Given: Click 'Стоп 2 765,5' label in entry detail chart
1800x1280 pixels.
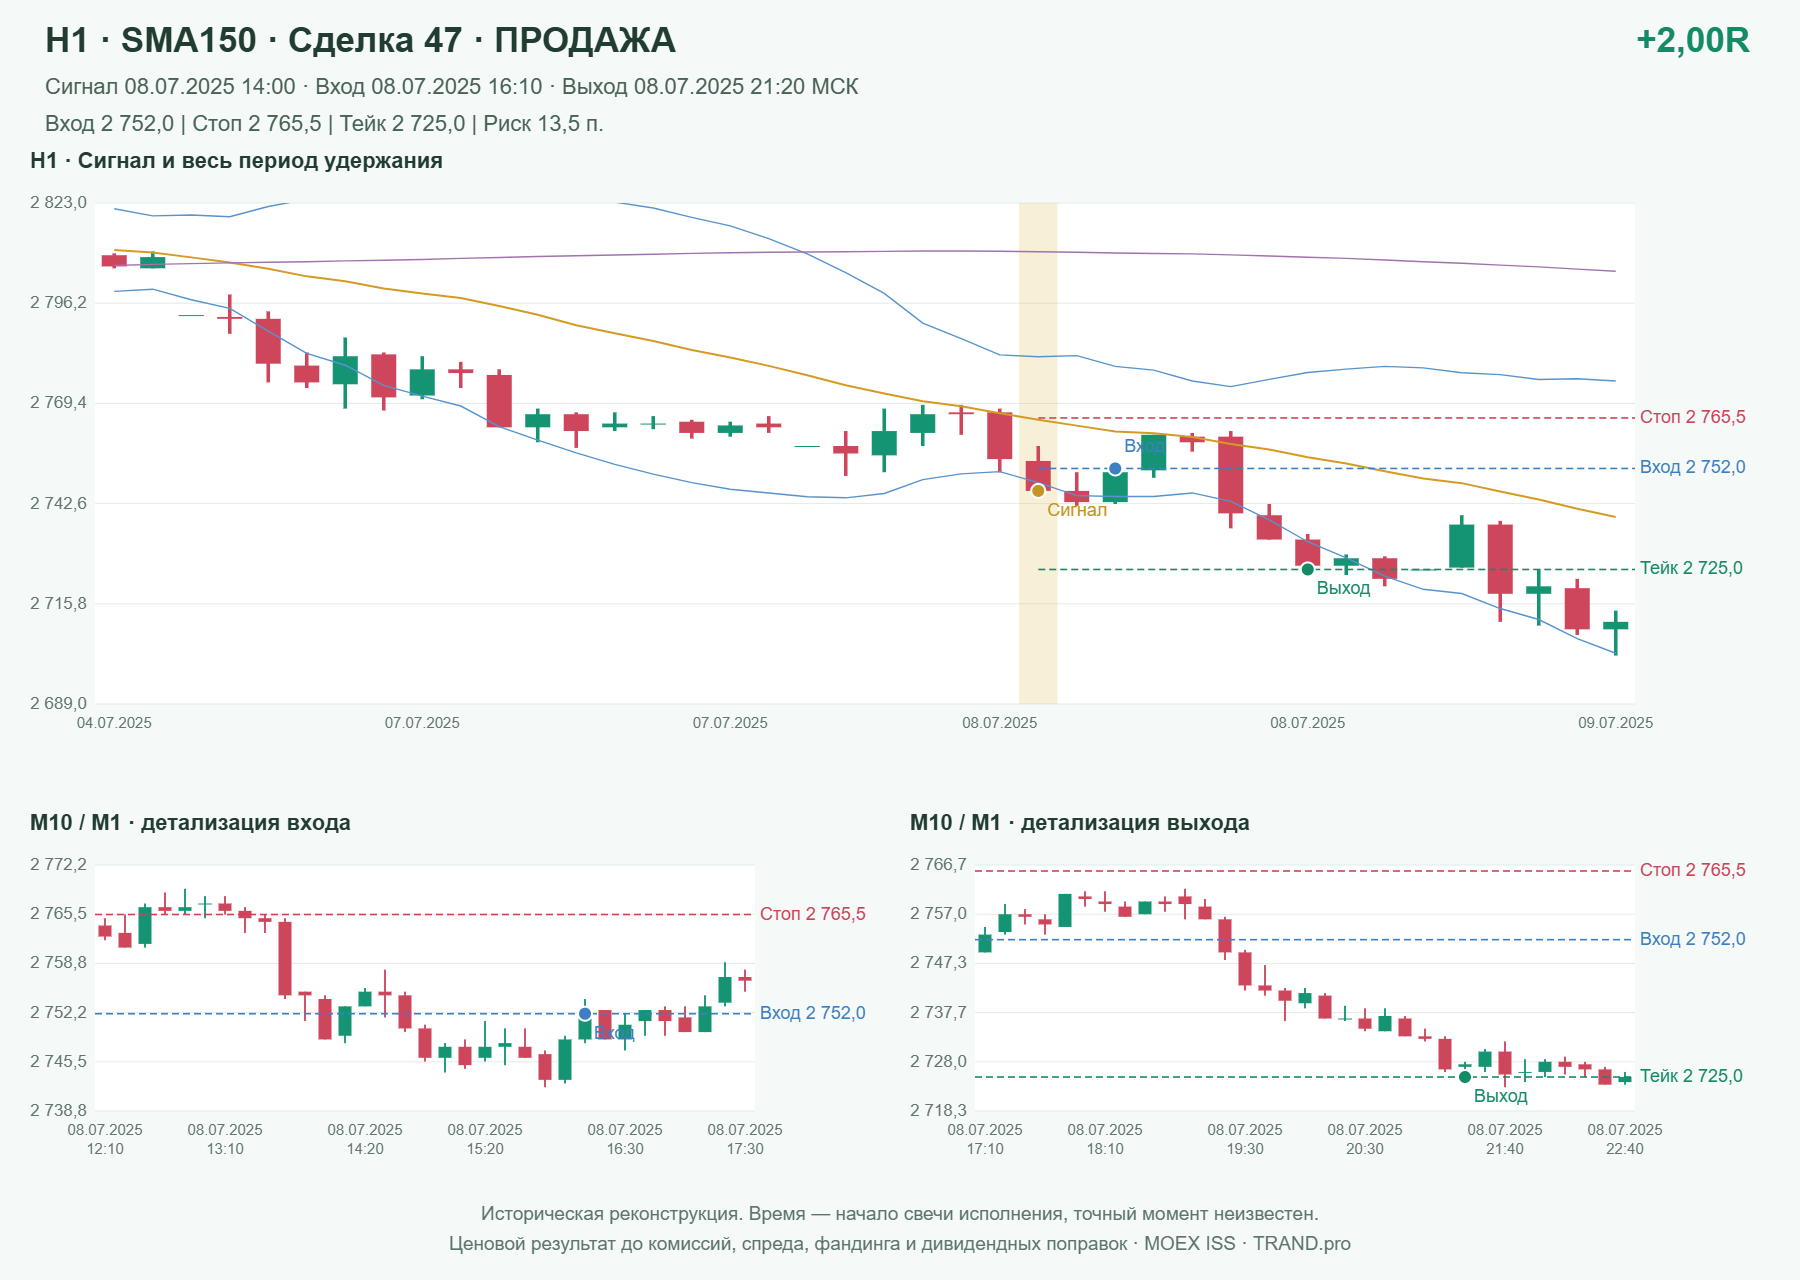Looking at the screenshot, I should pyautogui.click(x=812, y=914).
